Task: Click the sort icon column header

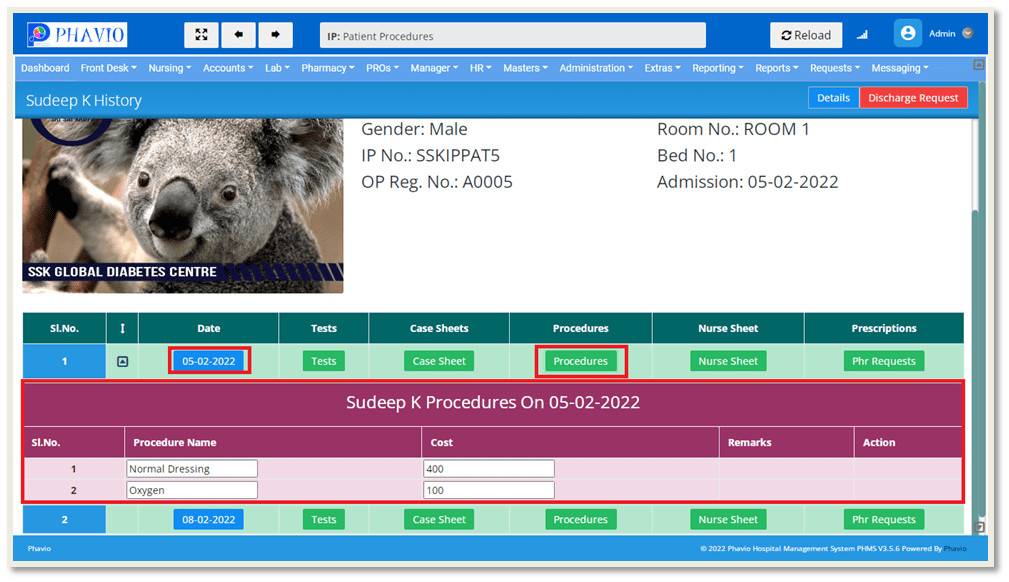Action: (x=122, y=328)
